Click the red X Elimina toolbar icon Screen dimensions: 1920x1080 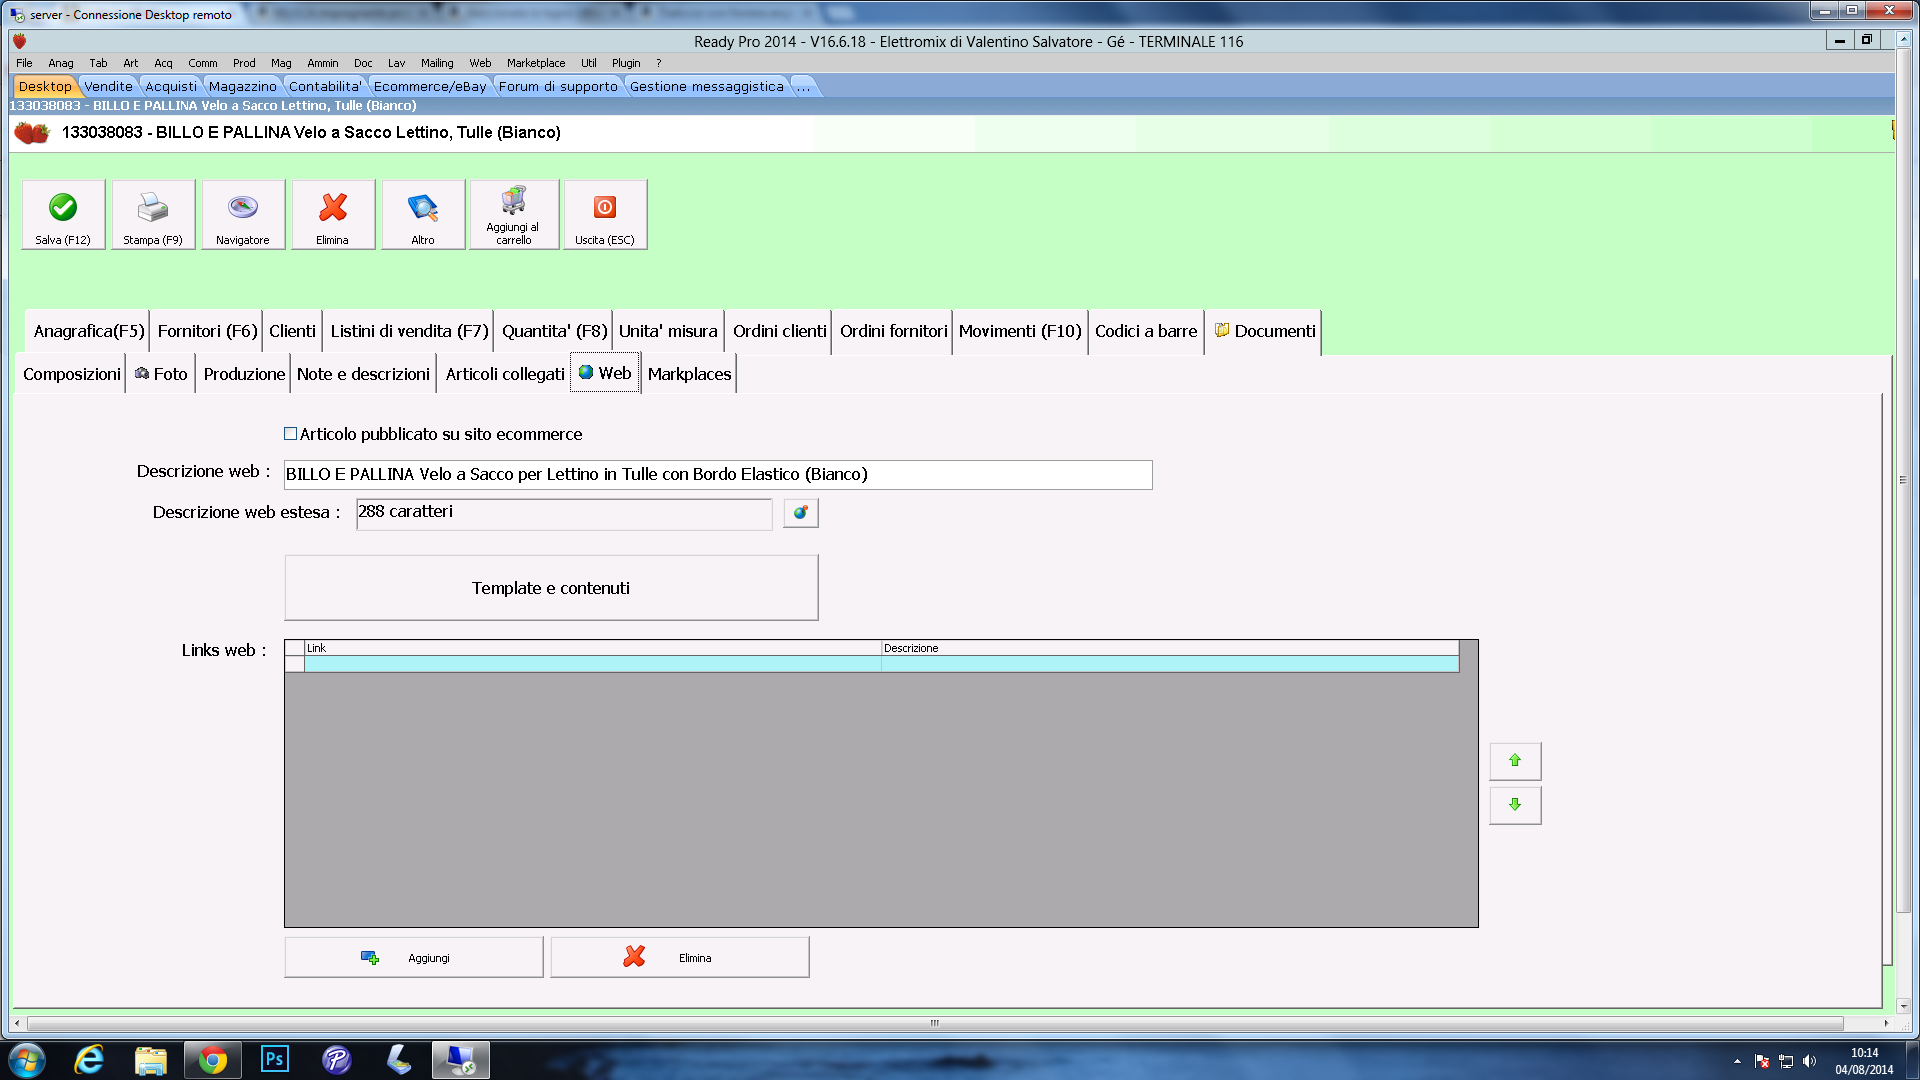(x=332, y=208)
